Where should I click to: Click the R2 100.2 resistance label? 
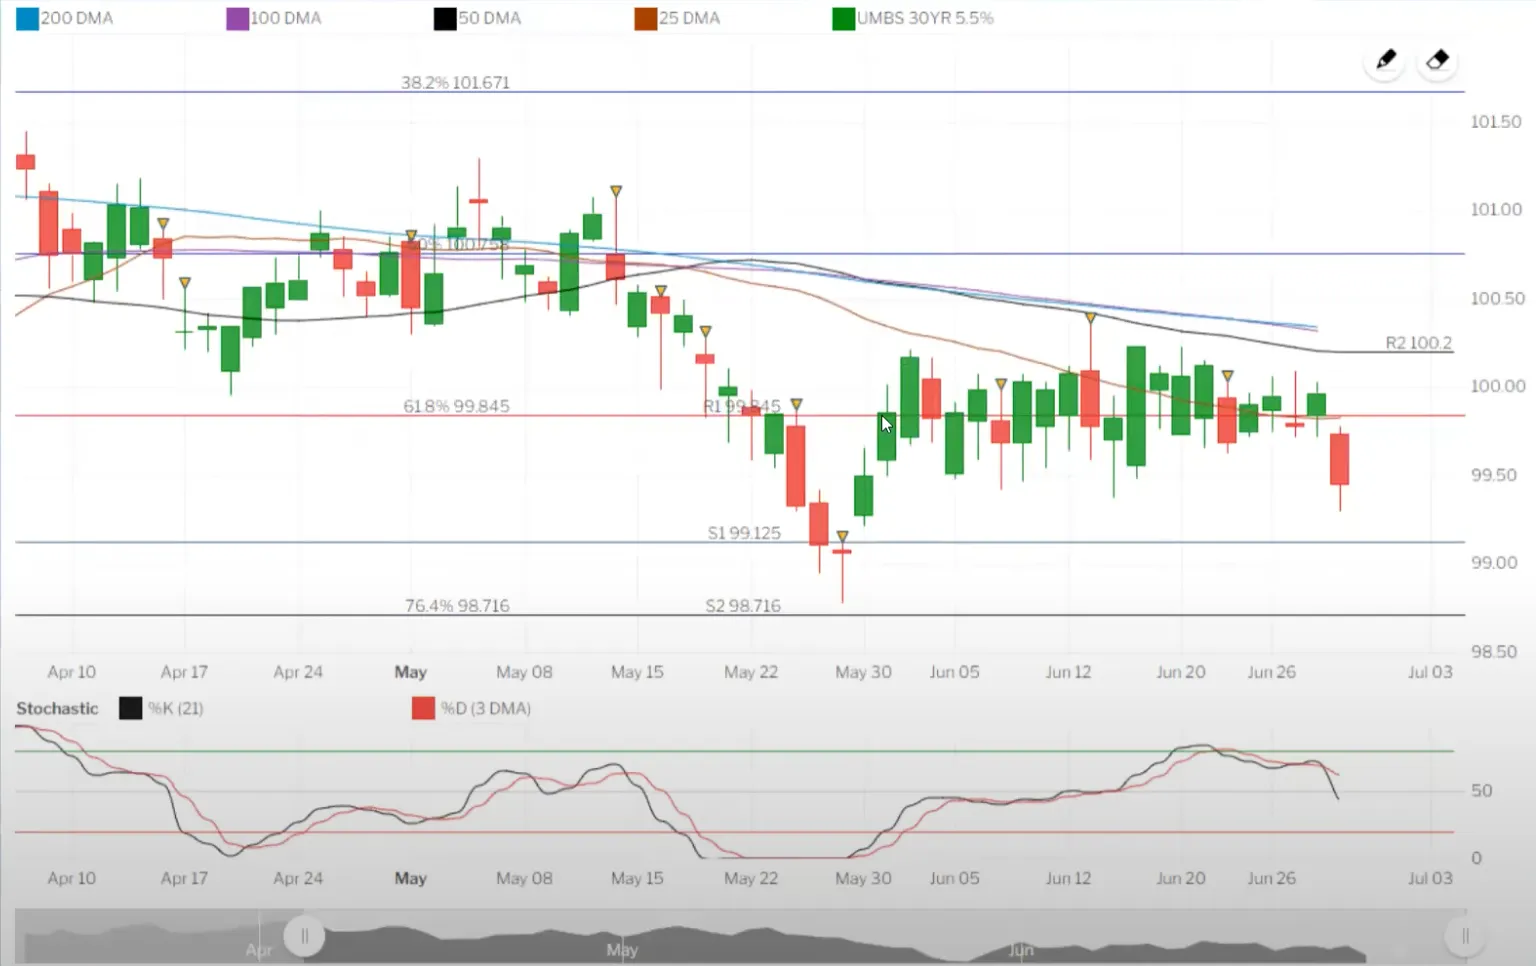pos(1418,343)
